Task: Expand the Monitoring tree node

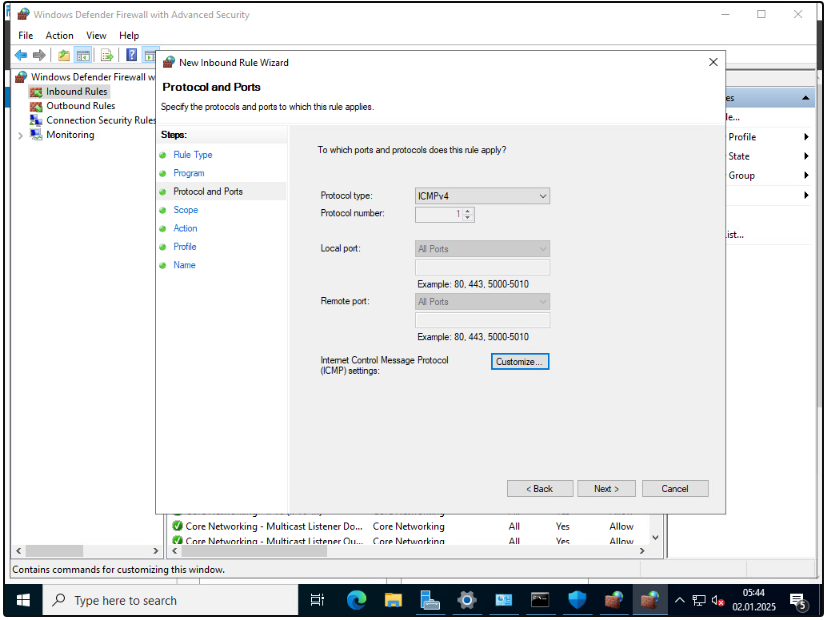Action: tap(21, 135)
